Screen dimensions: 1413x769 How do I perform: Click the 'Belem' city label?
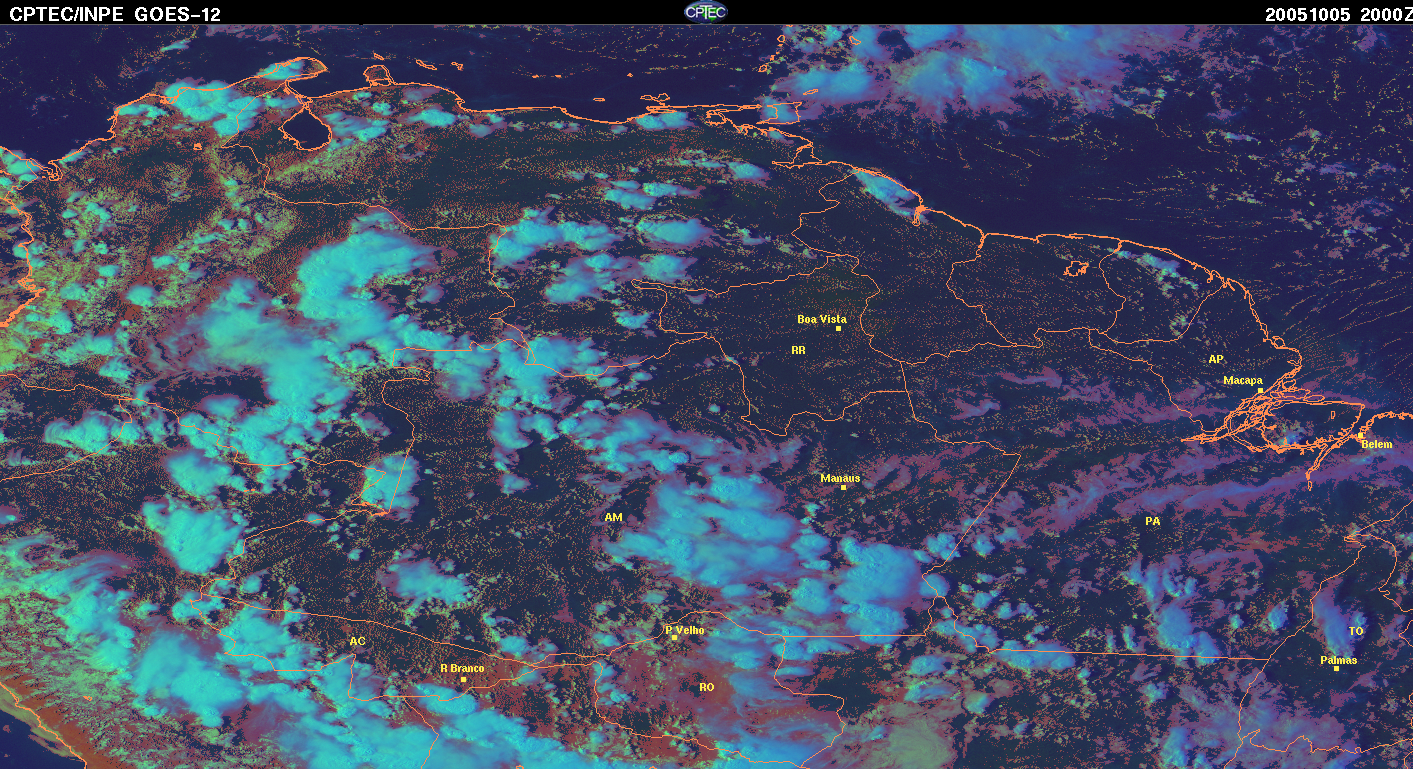click(1377, 444)
